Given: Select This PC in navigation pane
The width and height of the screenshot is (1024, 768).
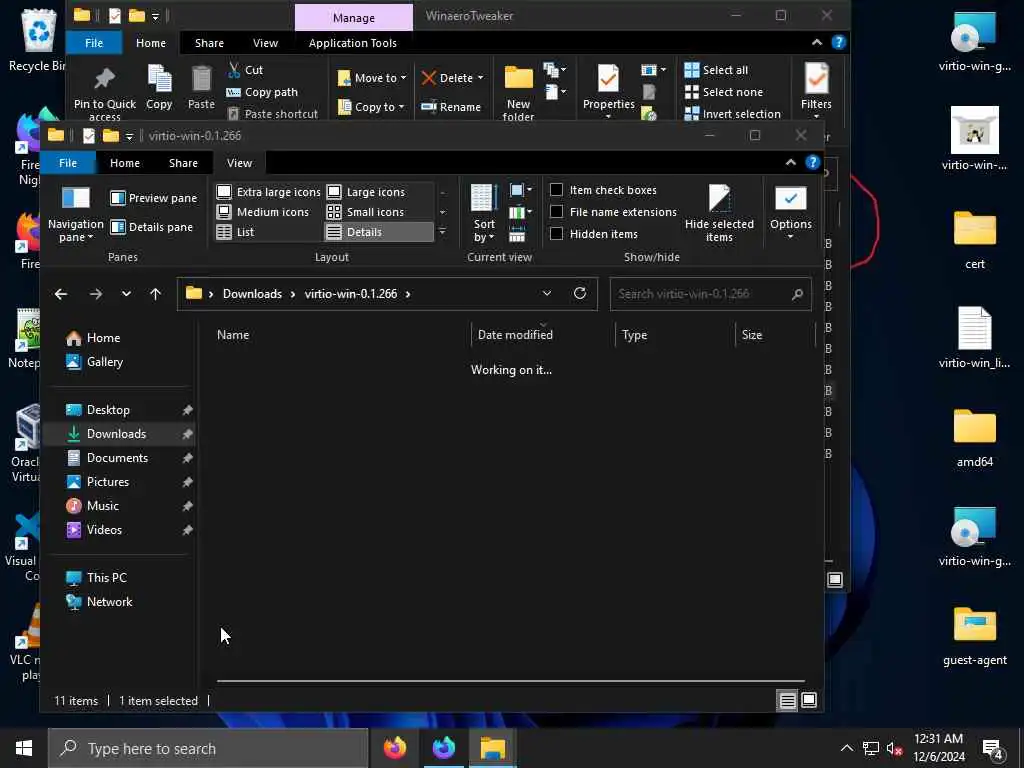Looking at the screenshot, I should click(97, 577).
